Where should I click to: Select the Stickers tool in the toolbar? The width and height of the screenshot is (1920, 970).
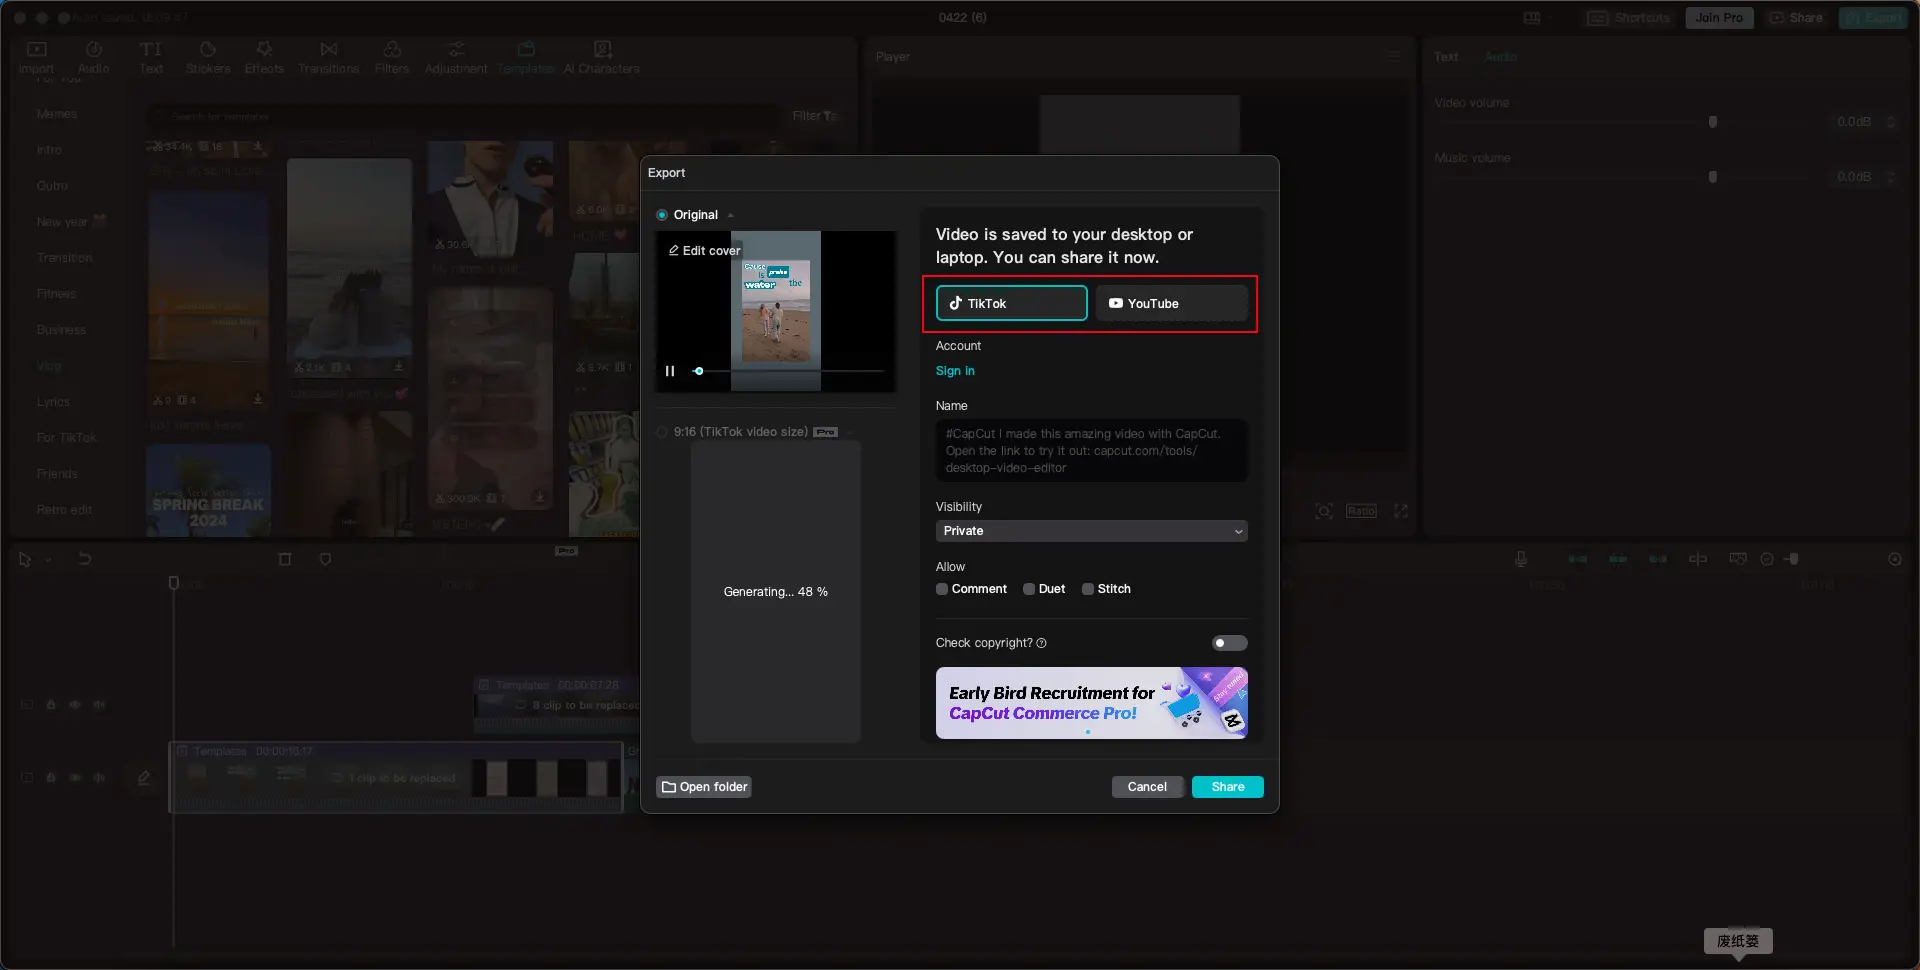point(209,56)
